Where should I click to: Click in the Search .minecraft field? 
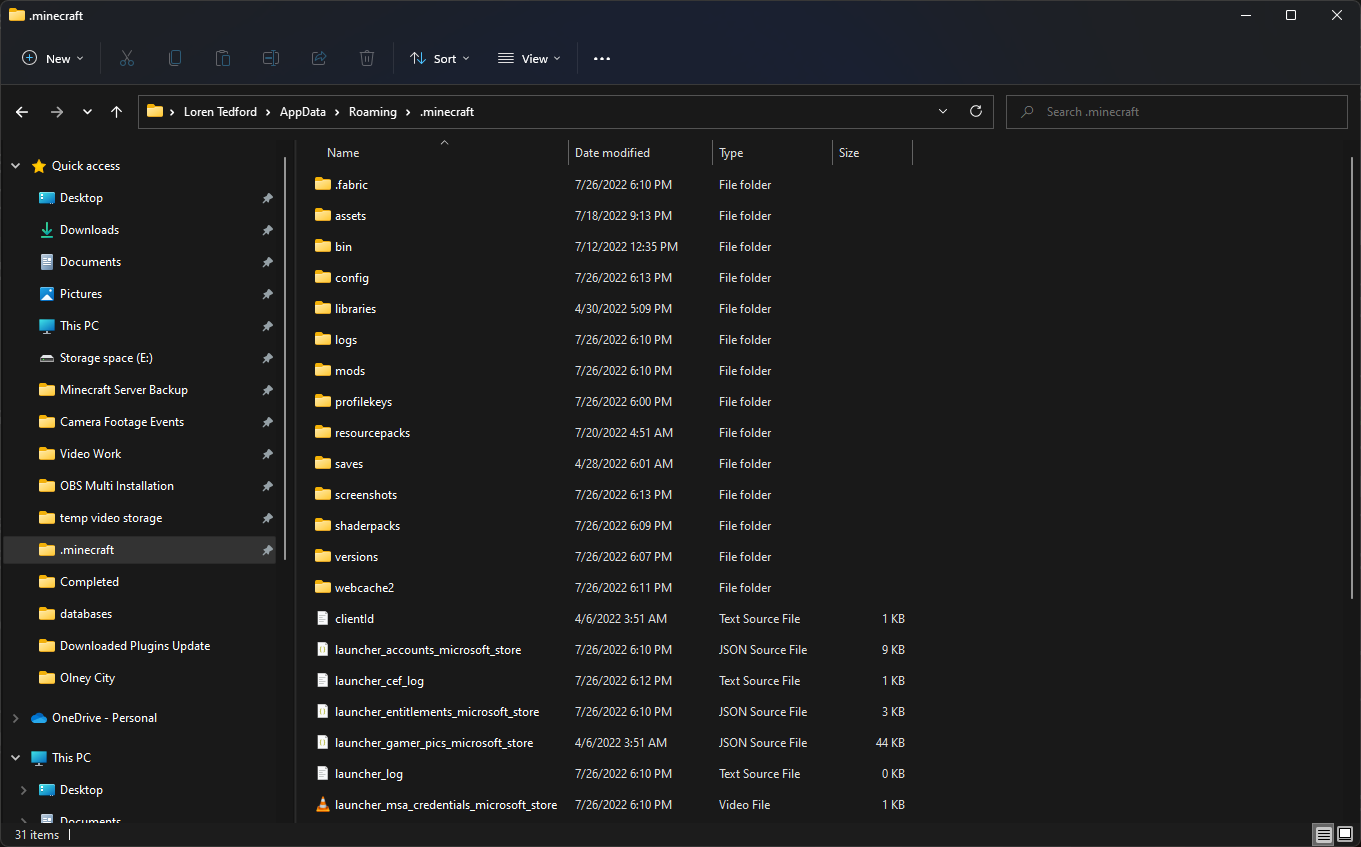pyautogui.click(x=1177, y=112)
